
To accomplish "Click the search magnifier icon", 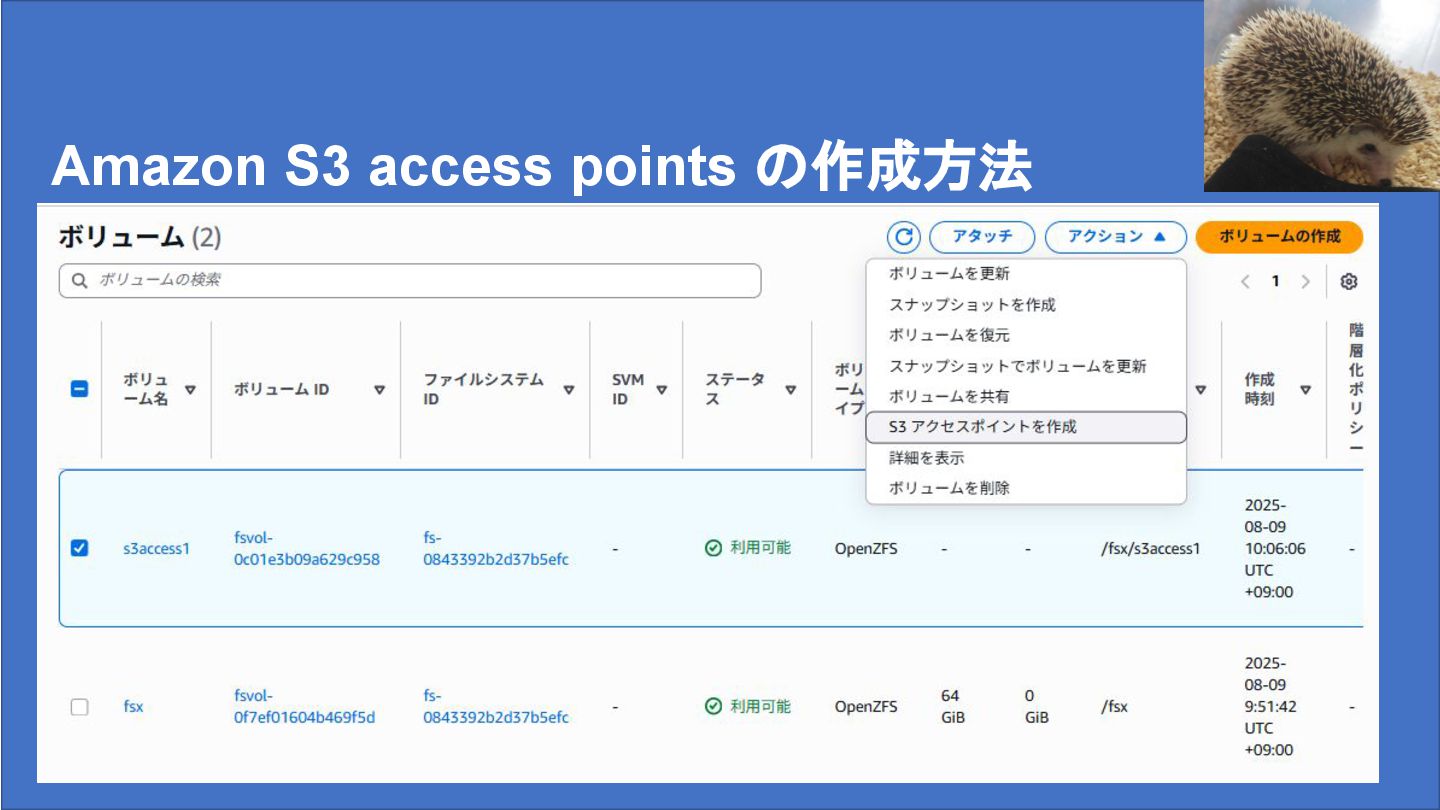I will (80, 281).
